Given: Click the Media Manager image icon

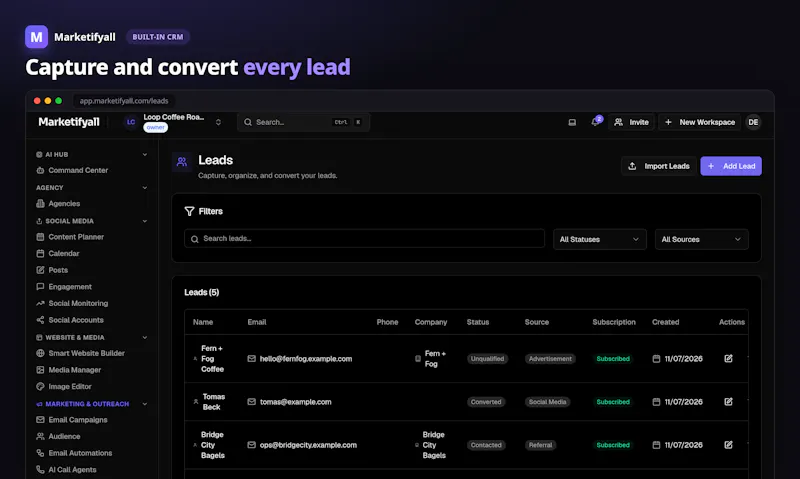Looking at the screenshot, I should (40, 370).
